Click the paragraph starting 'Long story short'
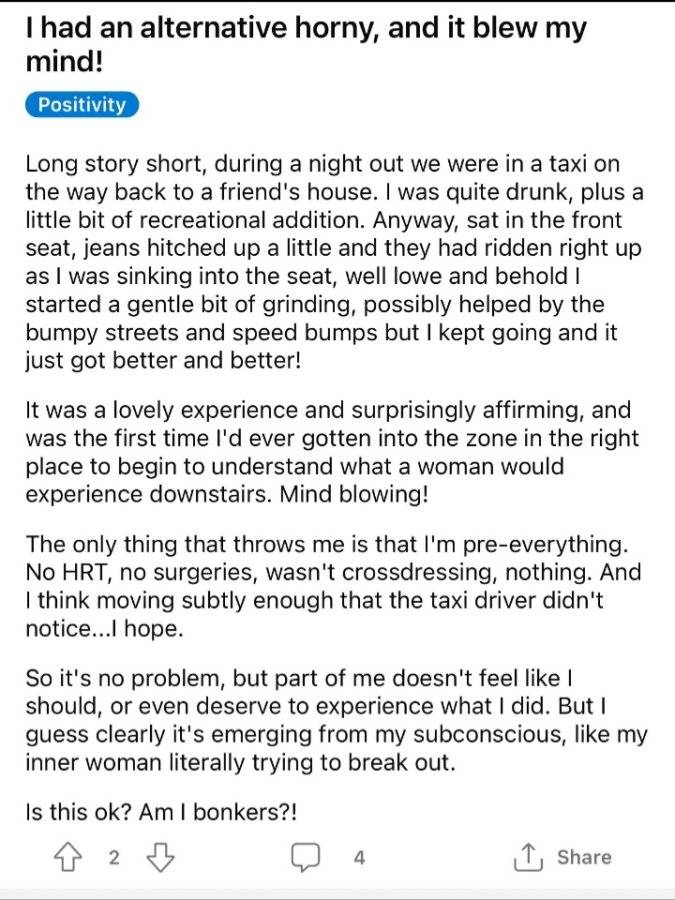This screenshot has width=675, height=900. click(335, 262)
